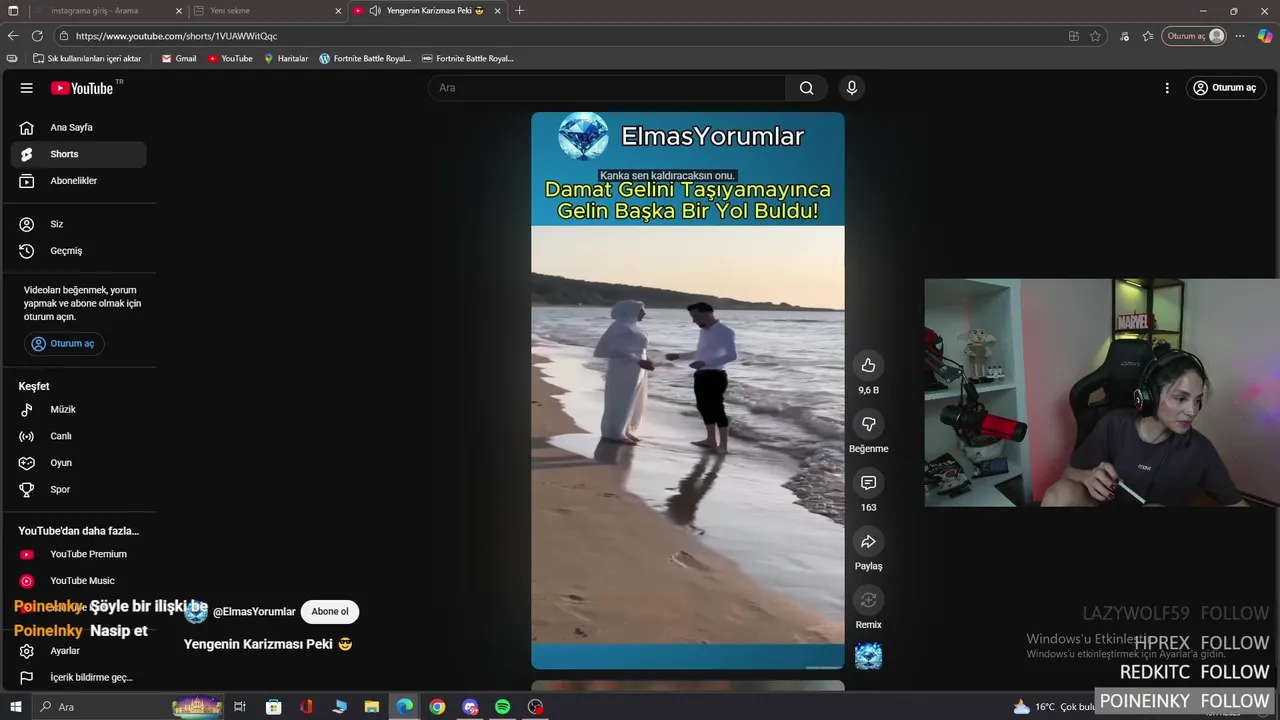Open Spor sports section
The image size is (1280, 720).
click(78, 489)
